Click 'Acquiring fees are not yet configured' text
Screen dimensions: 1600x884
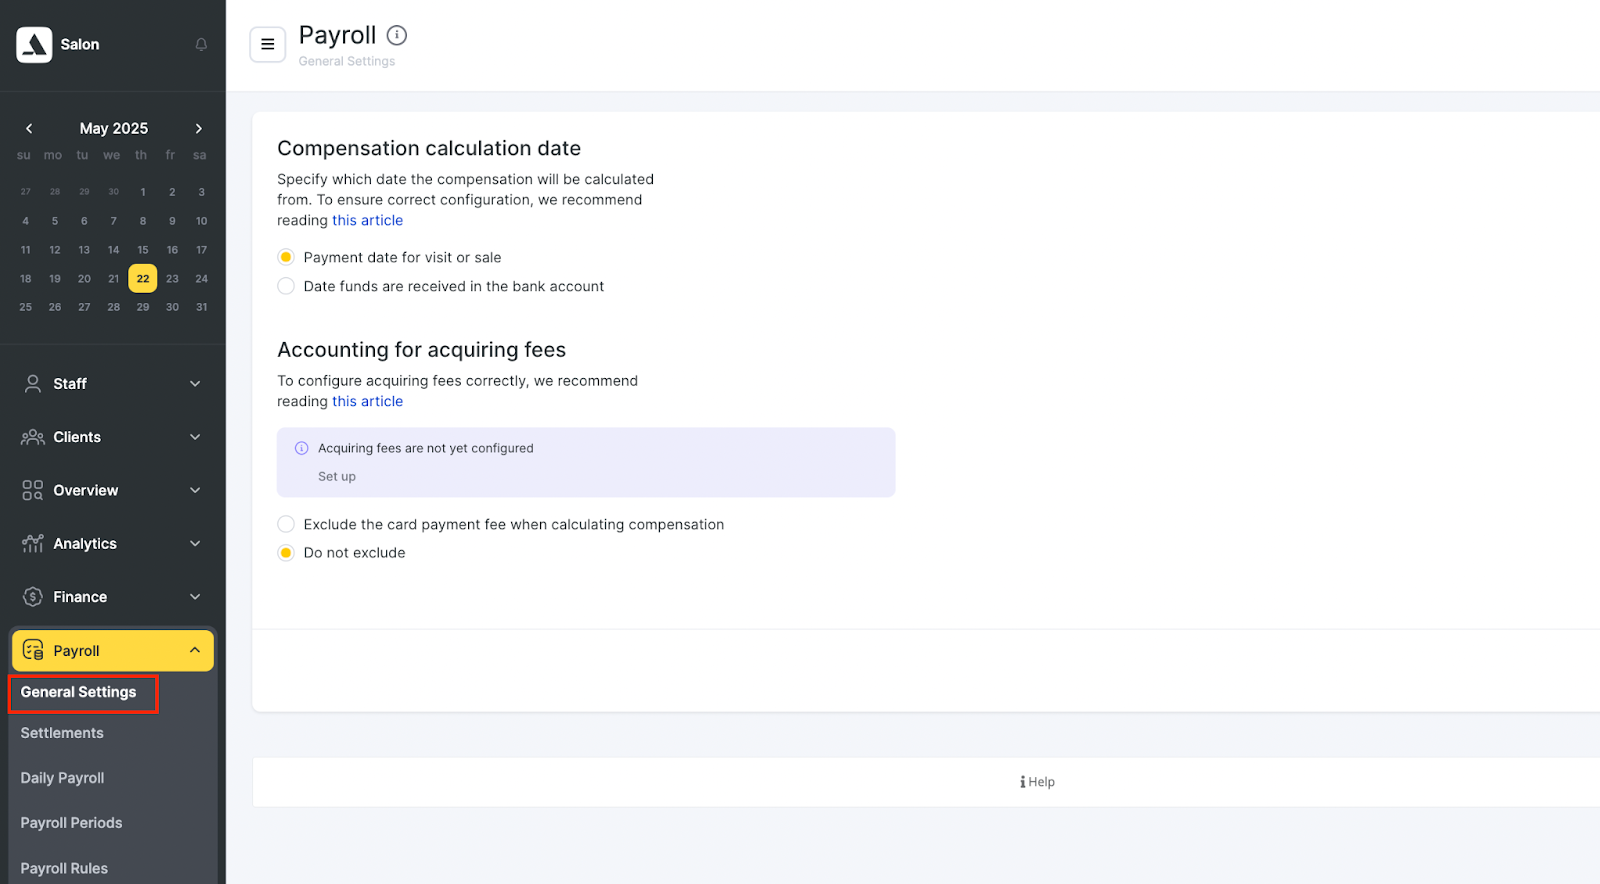point(426,448)
